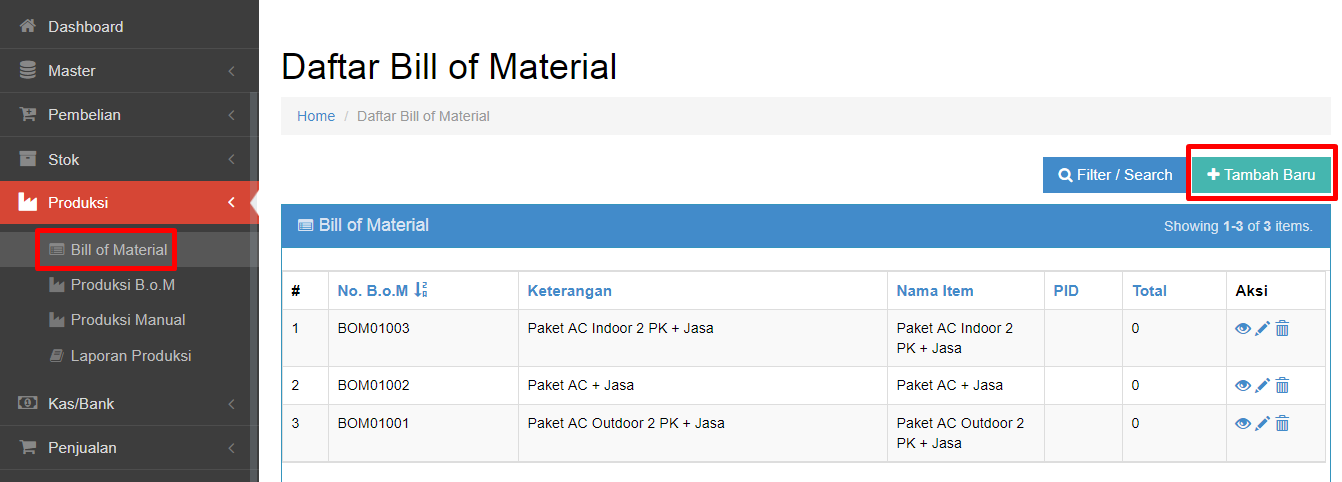
Task: Delete BOM01001 with the trash icon
Action: pyautogui.click(x=1282, y=423)
